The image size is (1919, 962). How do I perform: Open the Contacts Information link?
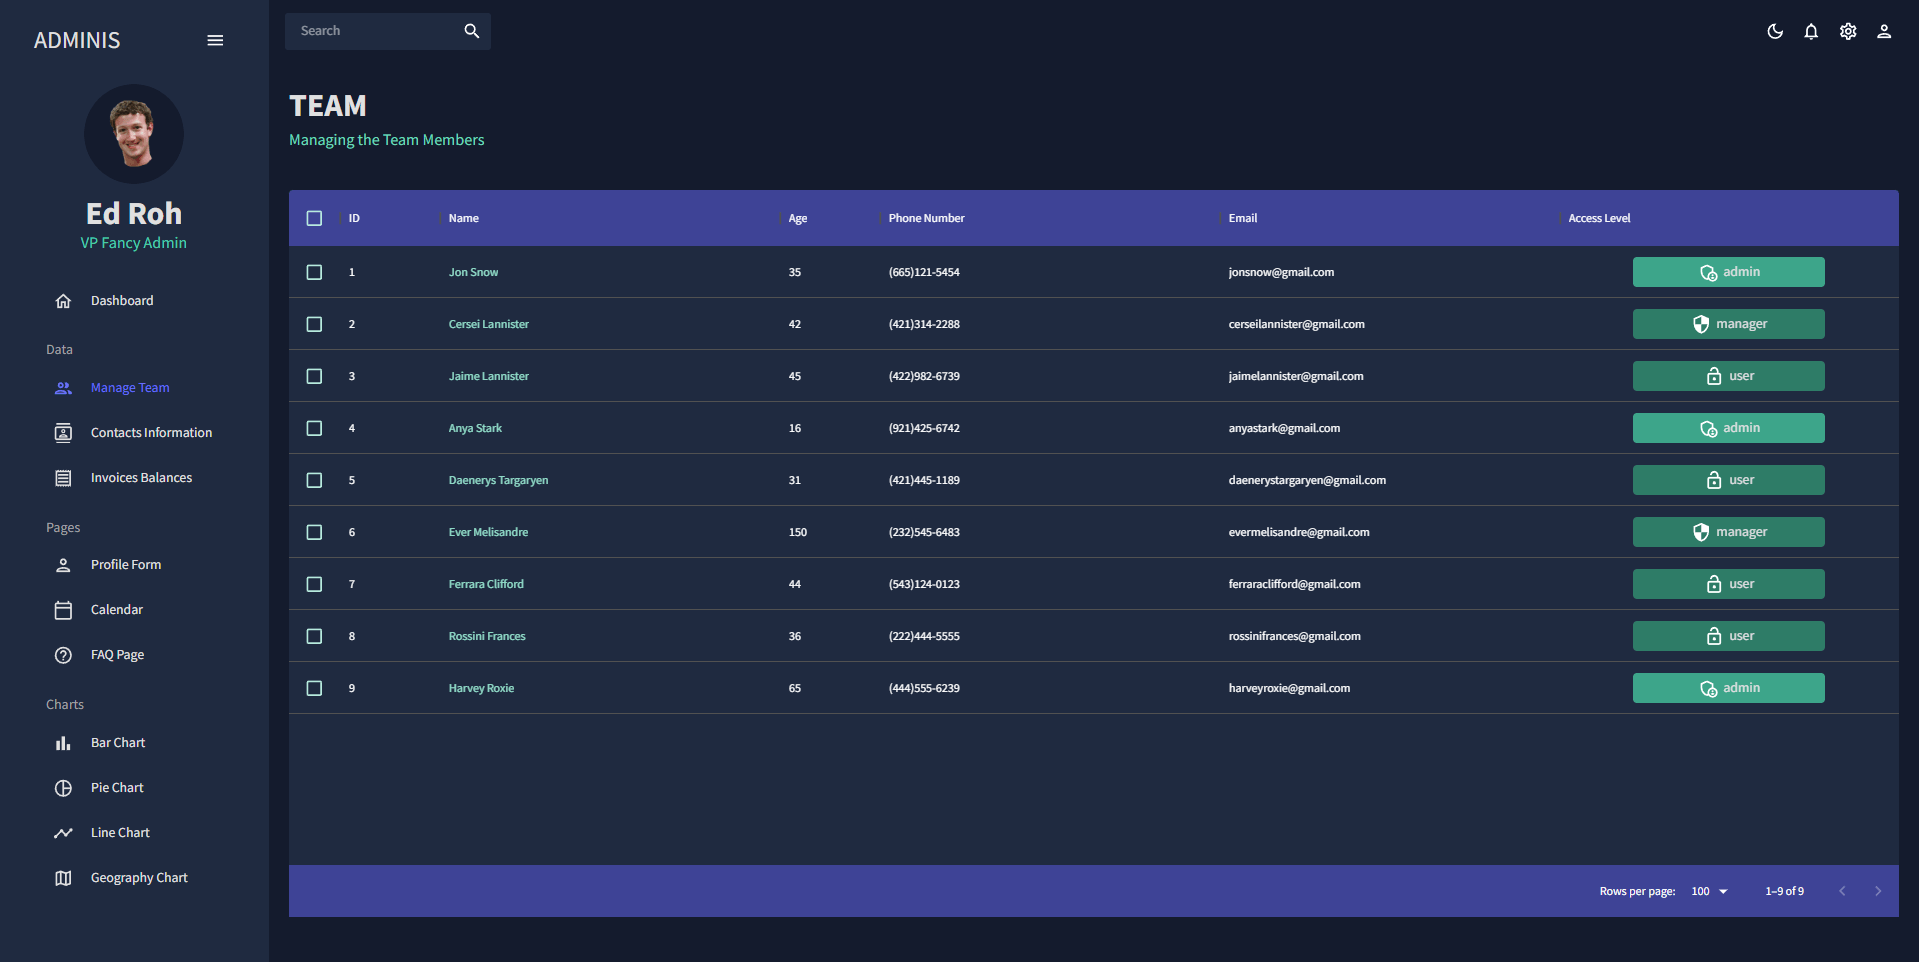coord(151,432)
